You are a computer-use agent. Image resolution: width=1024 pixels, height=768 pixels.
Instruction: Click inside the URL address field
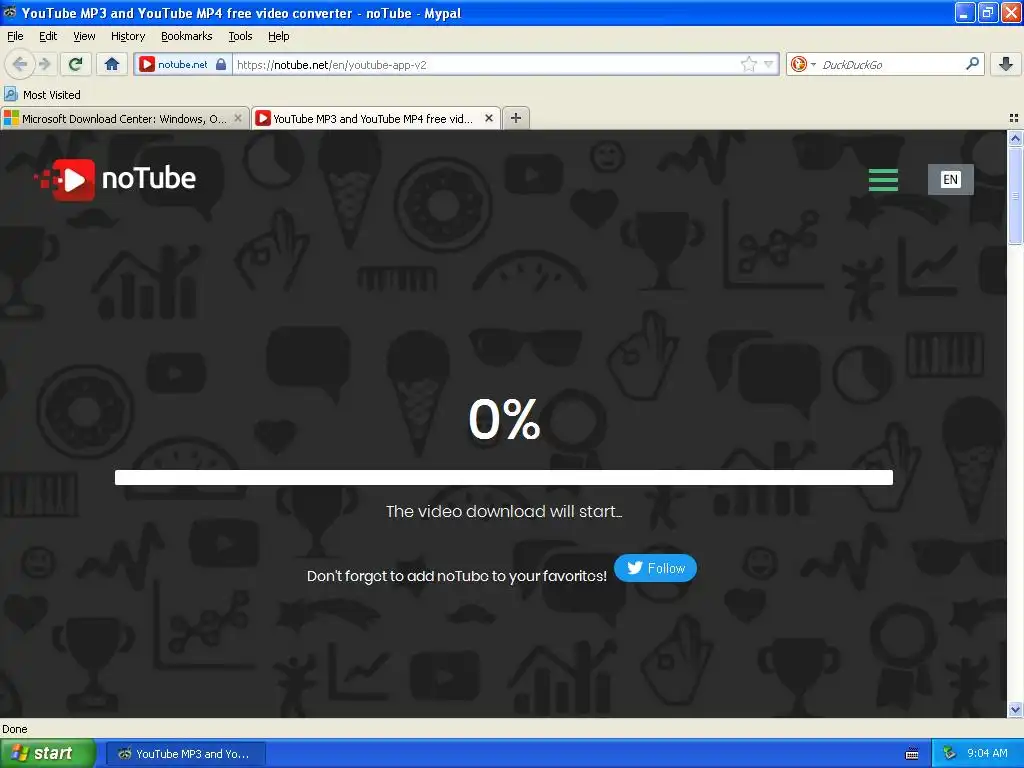[487, 64]
